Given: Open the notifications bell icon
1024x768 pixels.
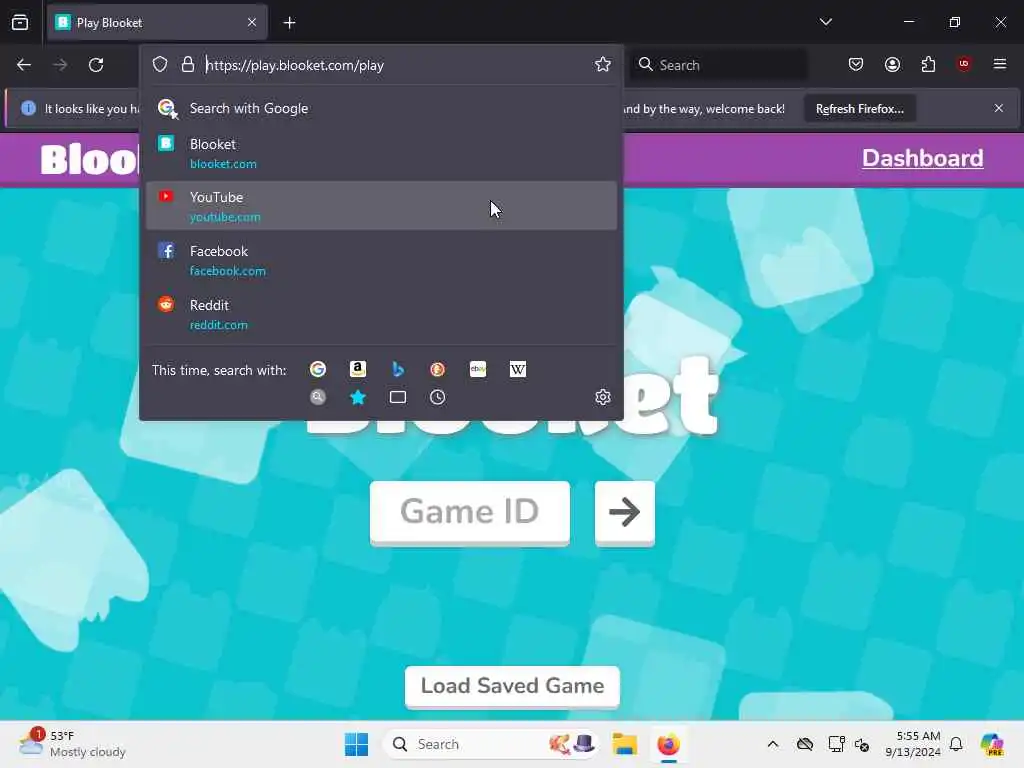Looking at the screenshot, I should click(956, 744).
